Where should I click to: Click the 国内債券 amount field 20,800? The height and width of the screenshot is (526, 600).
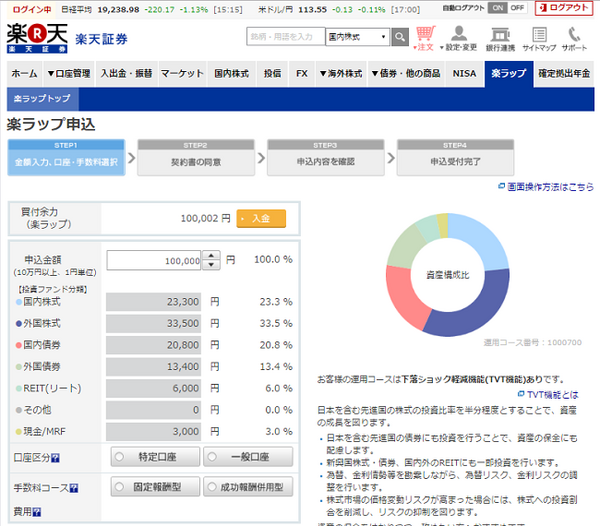153,345
